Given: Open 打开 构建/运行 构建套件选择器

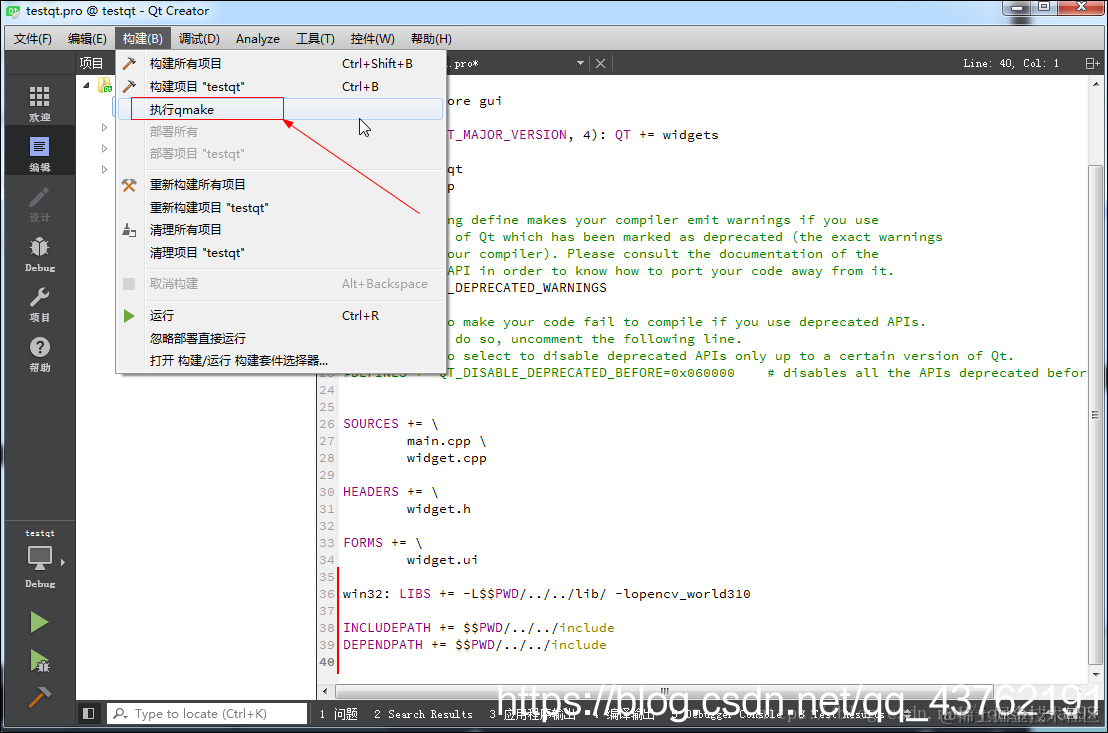Looking at the screenshot, I should [281, 360].
